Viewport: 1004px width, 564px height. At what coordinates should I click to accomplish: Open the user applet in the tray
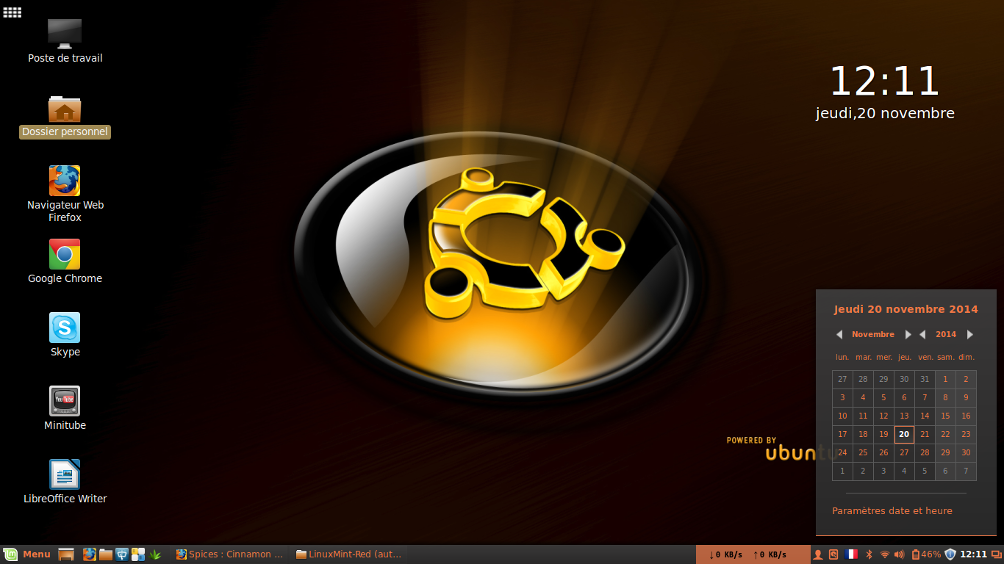[818, 554]
